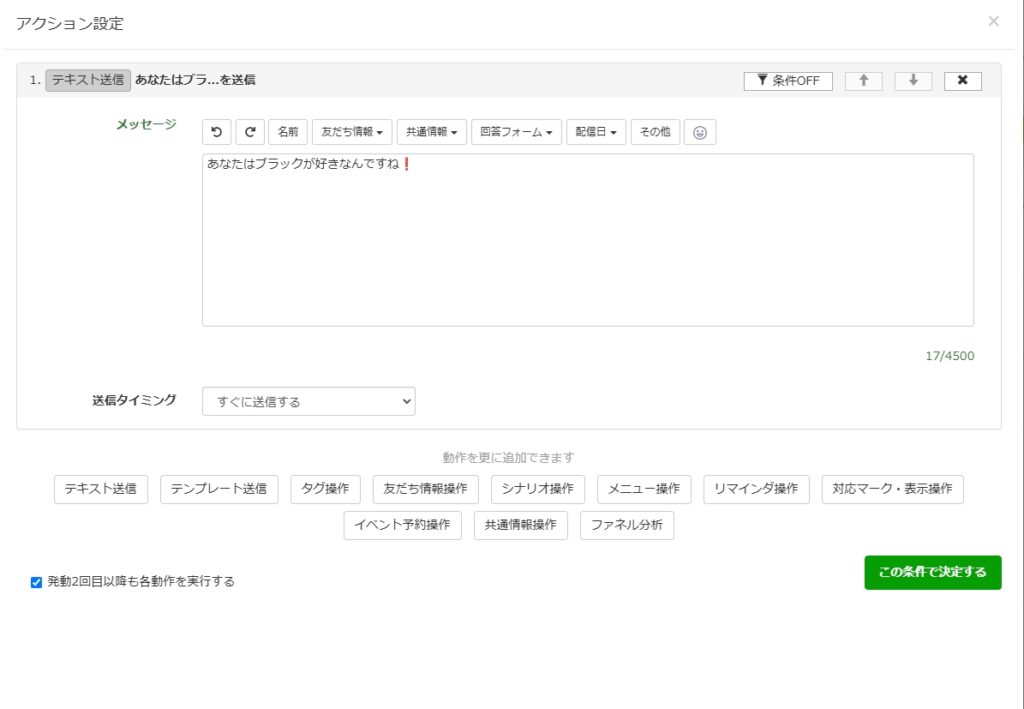Delete action 1 with the X button
Image resolution: width=1024 pixels, height=709 pixels.
(962, 81)
